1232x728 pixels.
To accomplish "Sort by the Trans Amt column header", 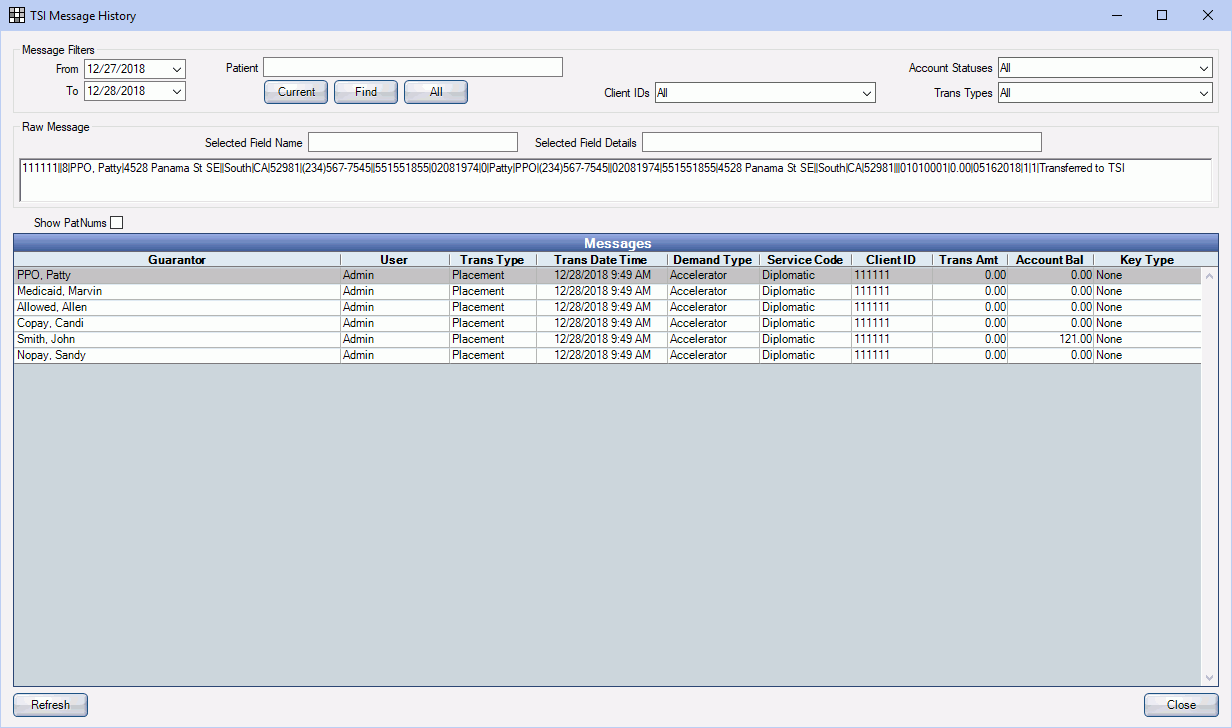I will click(969, 259).
